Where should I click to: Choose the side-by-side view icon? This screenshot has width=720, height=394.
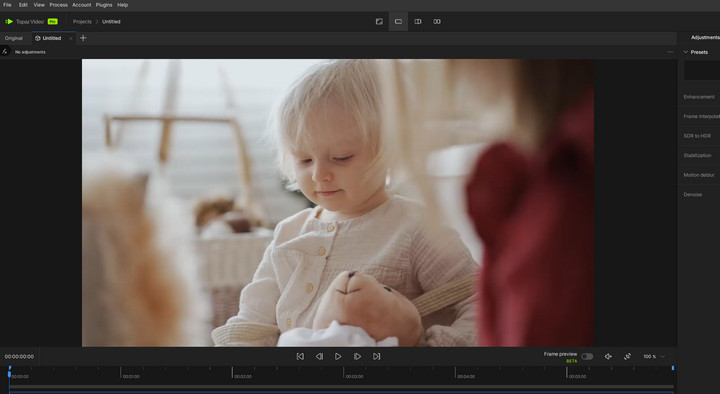[437, 22]
